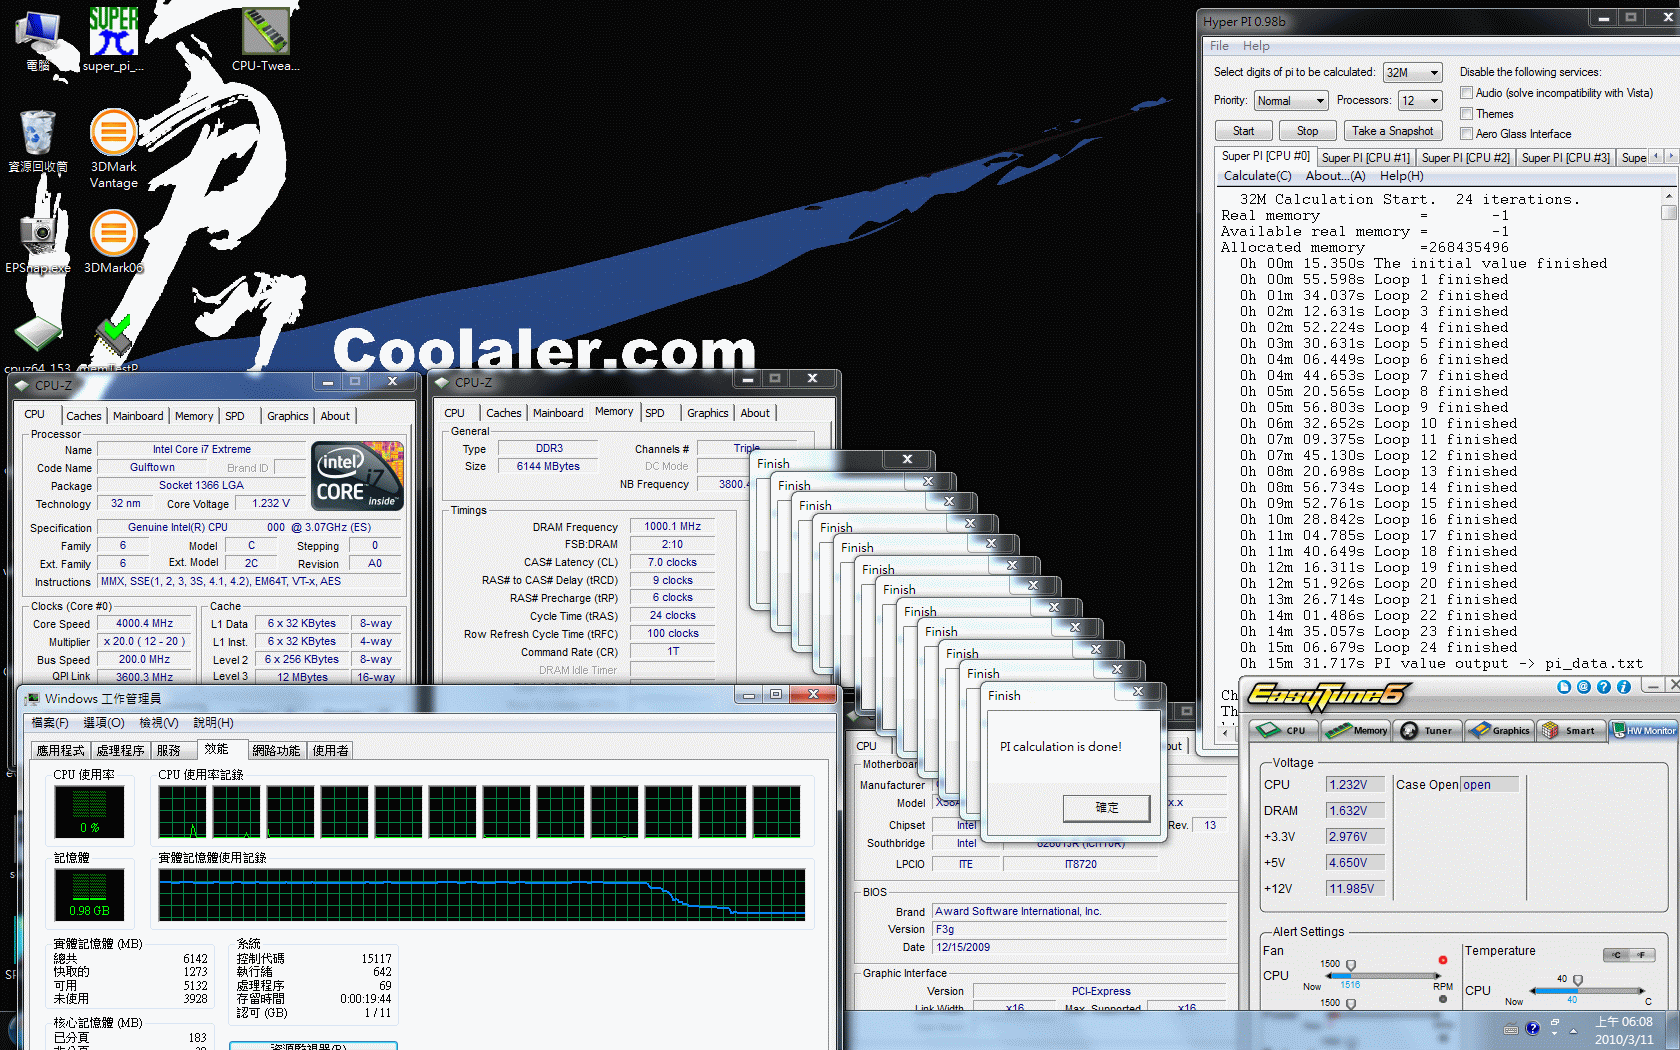Viewport: 1680px width, 1050px height.
Task: Switch to the EasyTune6 Graphics tab
Action: coord(1500,731)
